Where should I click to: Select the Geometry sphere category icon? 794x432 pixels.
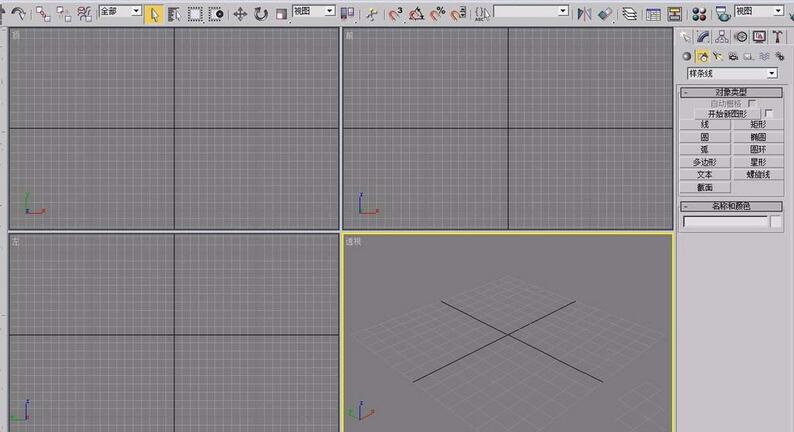pos(687,56)
